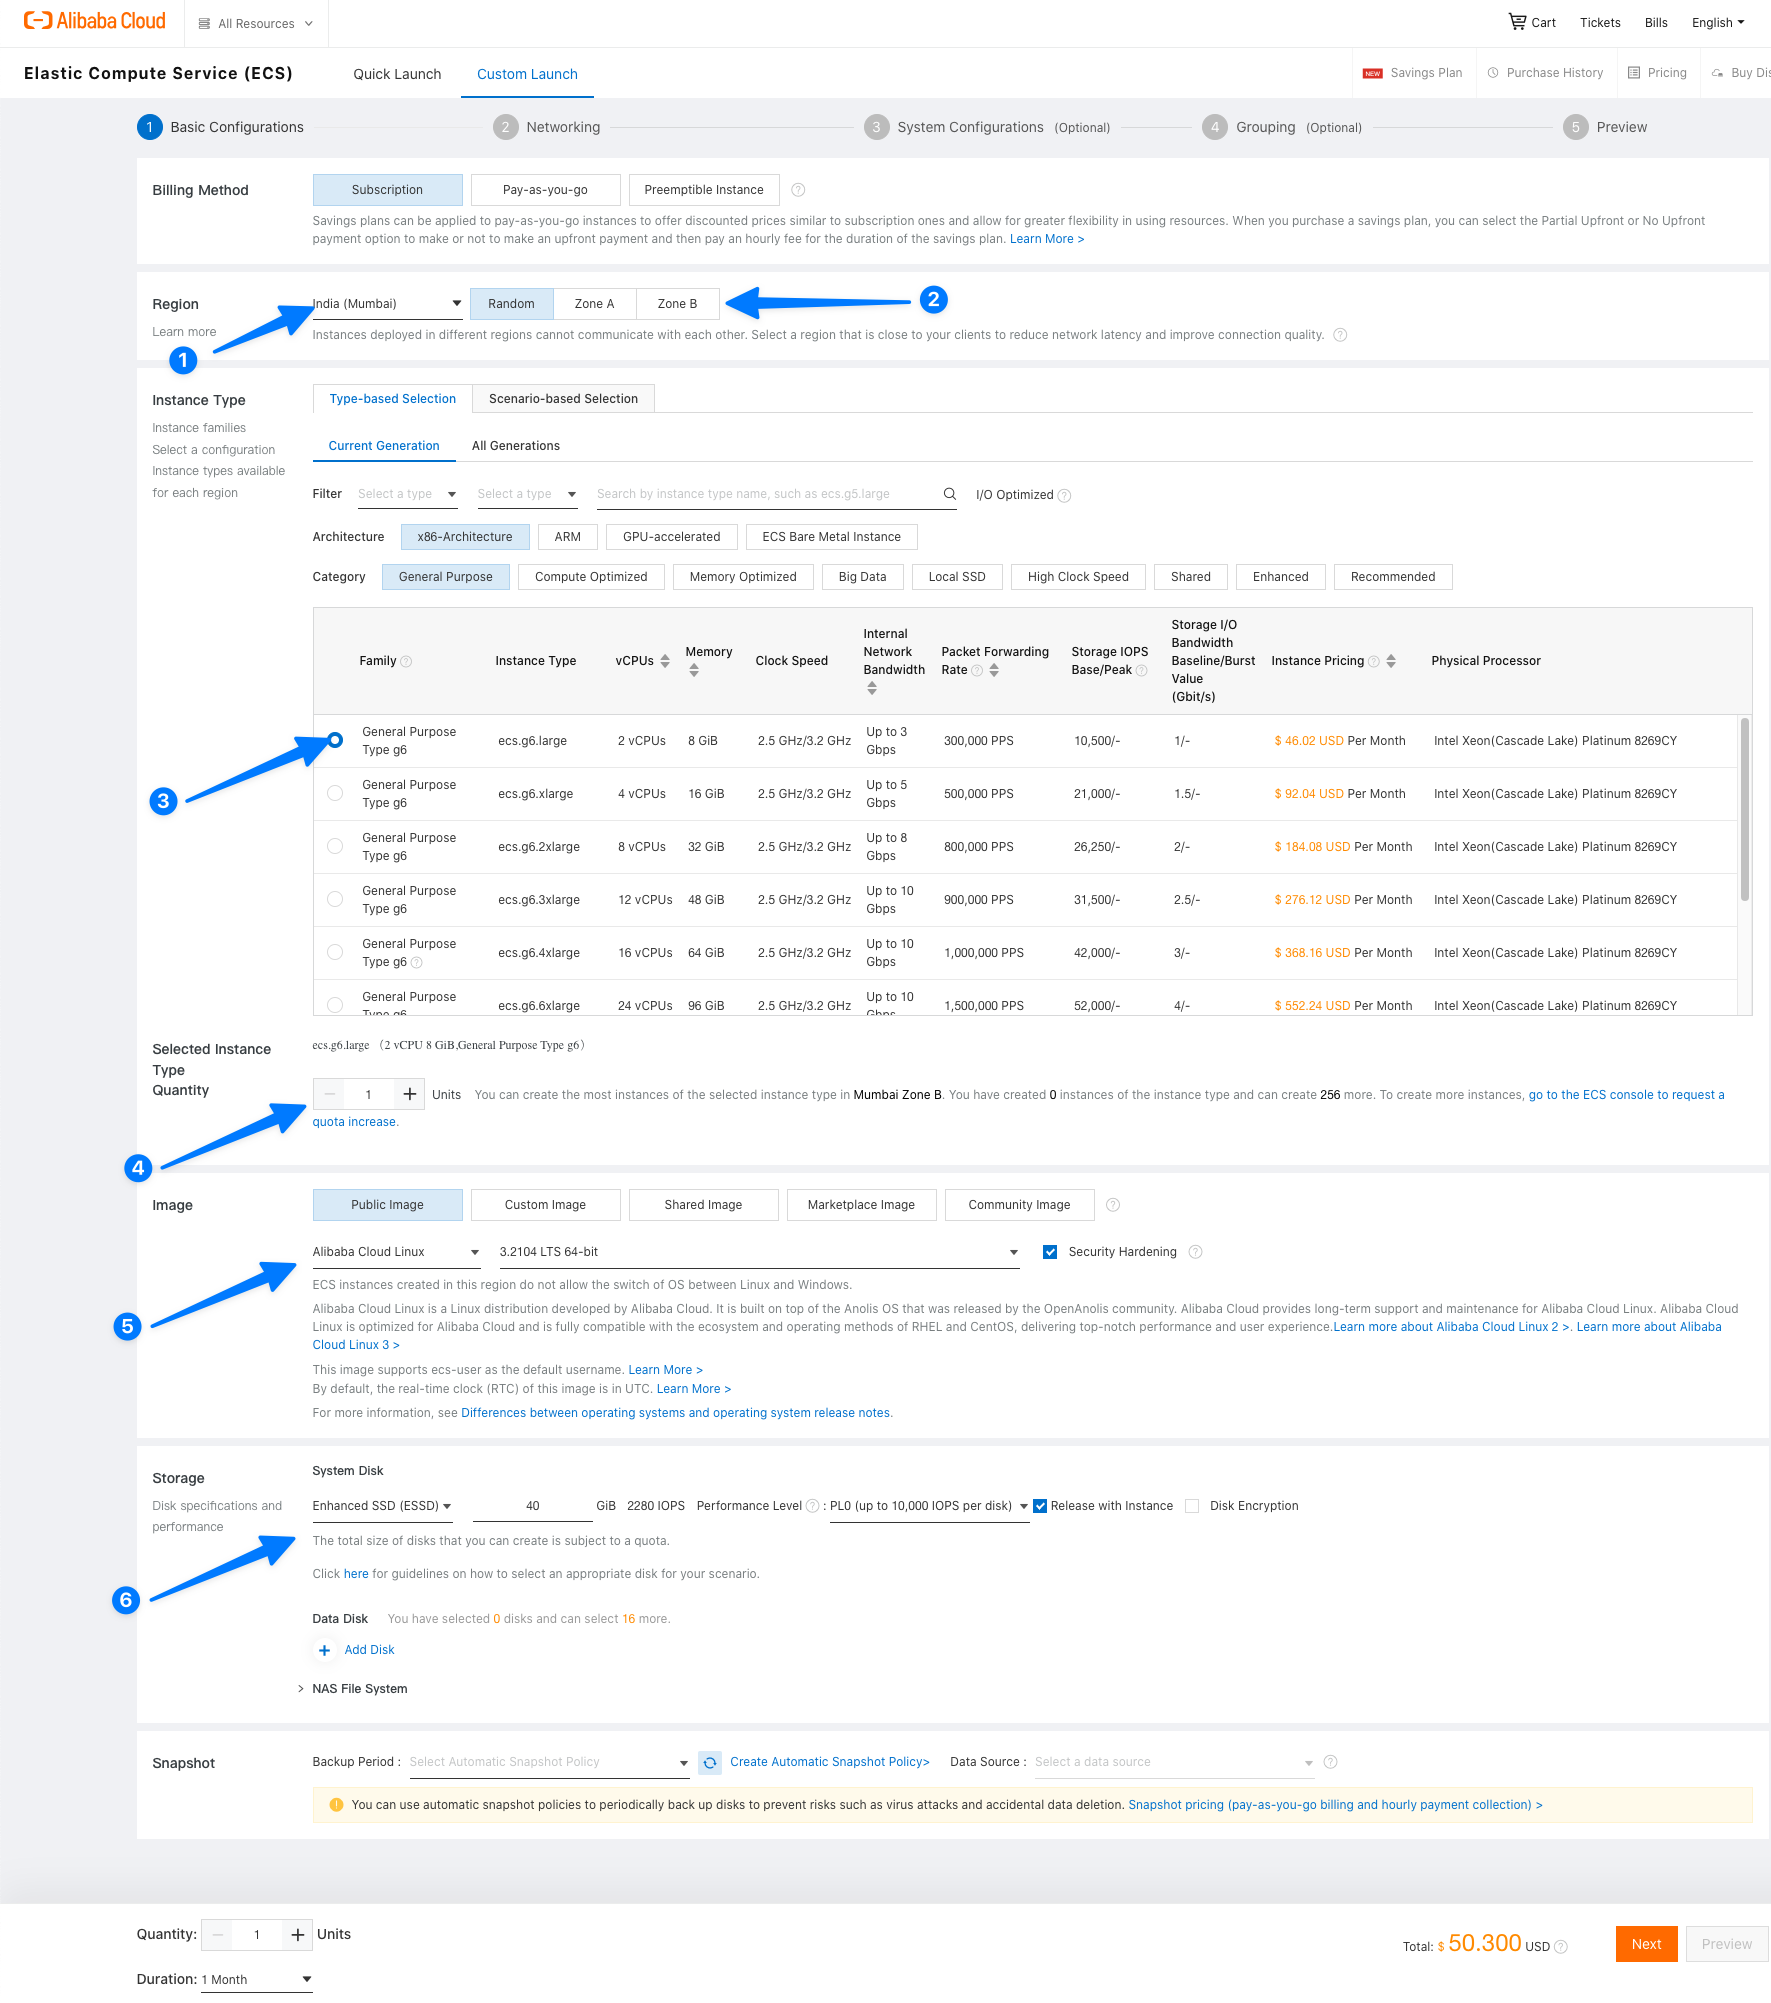Click the refresh snapshot policy icon

click(709, 1762)
